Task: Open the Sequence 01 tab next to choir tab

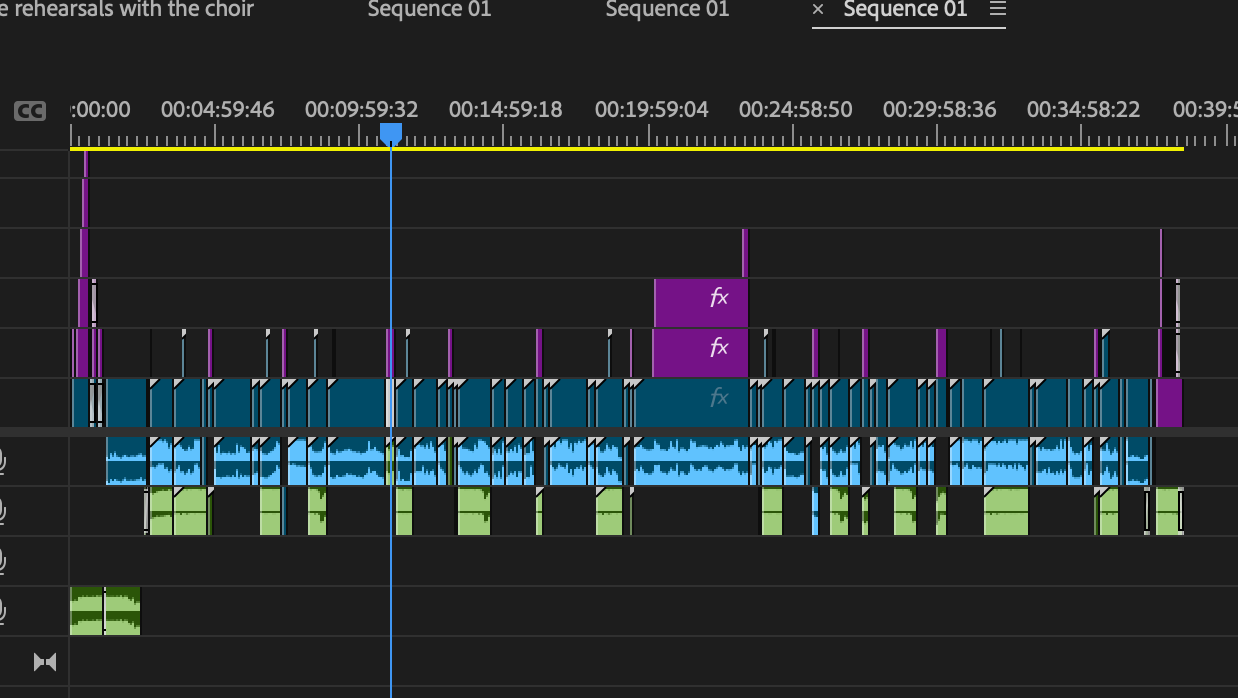Action: [430, 10]
